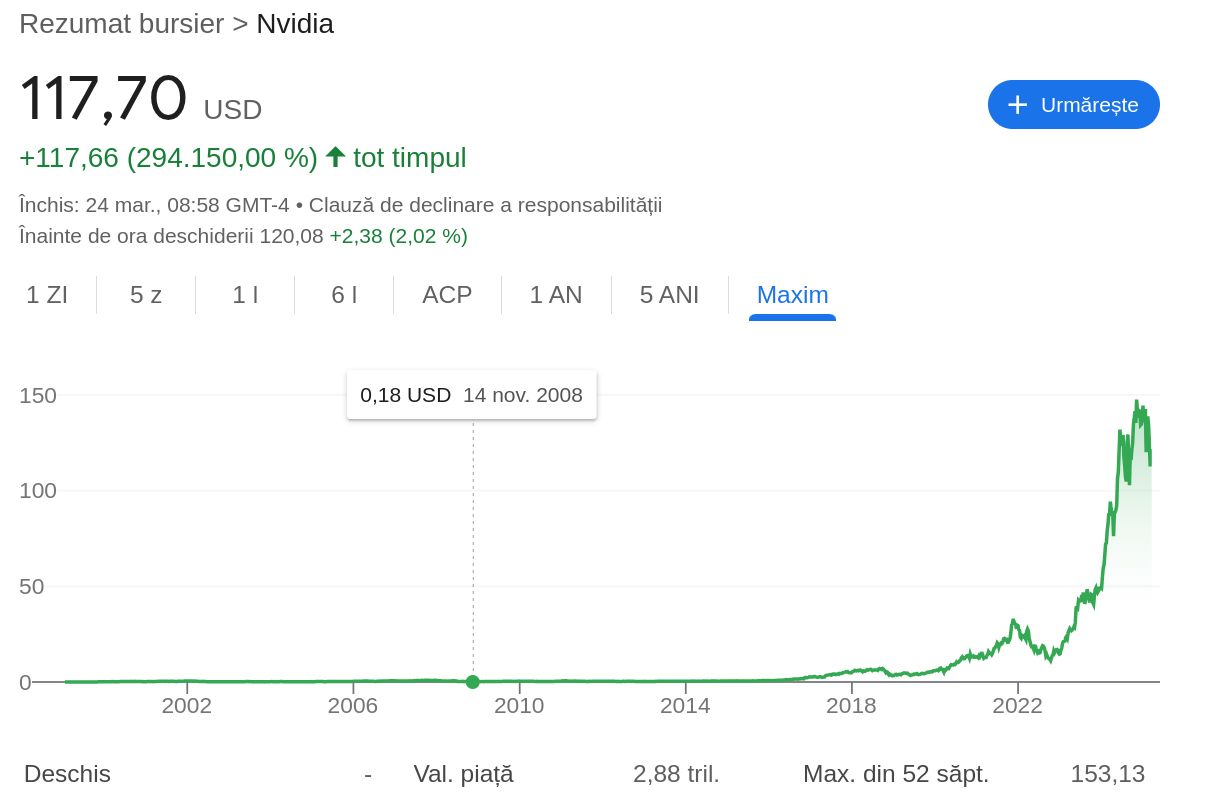Image resolution: width=1206 pixels, height=800 pixels.
Task: Click the 2018 x-axis label
Action: (851, 706)
